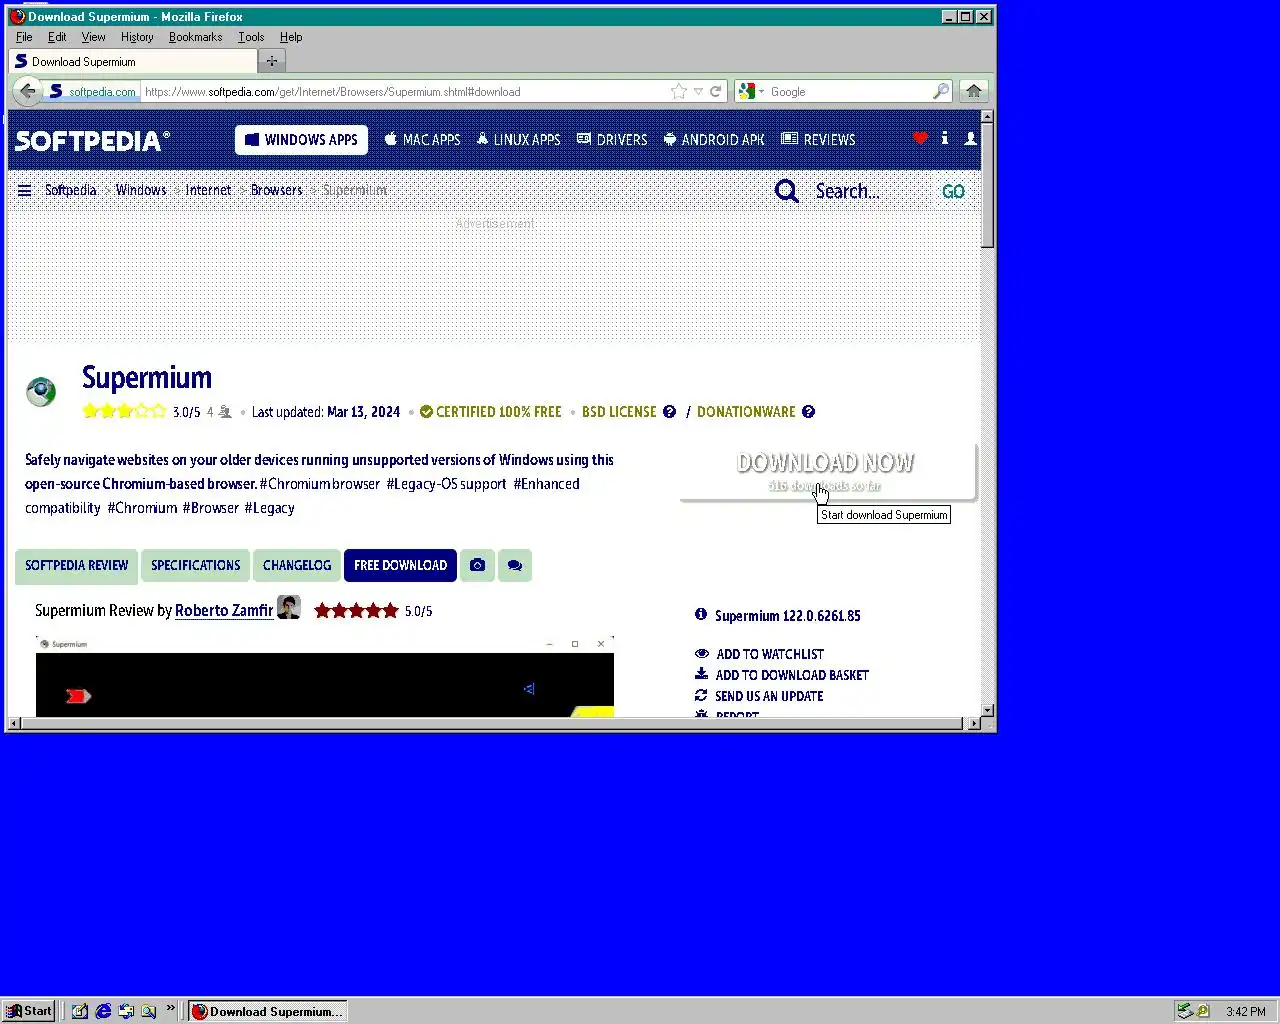Open the comments speech bubble tab icon
The image size is (1280, 1024).
click(x=514, y=565)
